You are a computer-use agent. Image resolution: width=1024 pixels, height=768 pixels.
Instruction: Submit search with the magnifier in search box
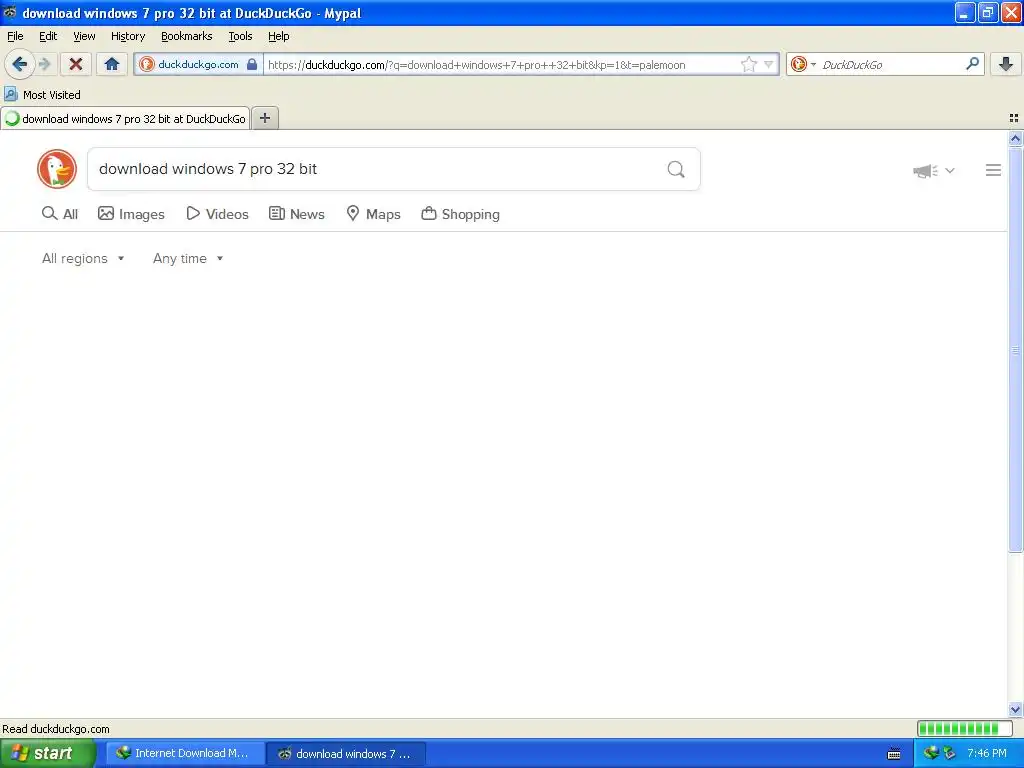click(x=676, y=170)
